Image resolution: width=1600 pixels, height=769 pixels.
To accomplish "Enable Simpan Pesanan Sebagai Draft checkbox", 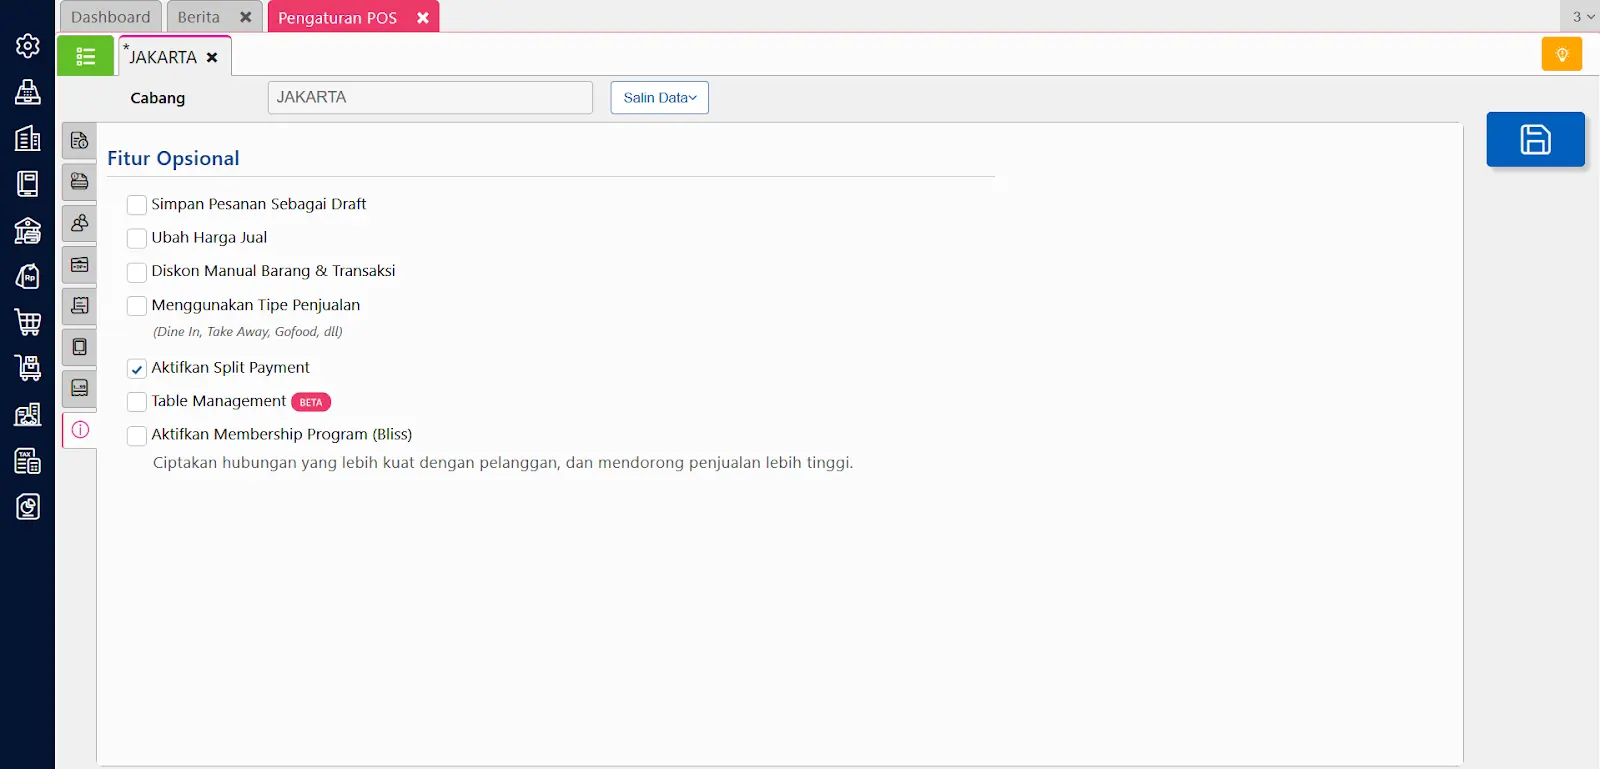I will click(x=137, y=205).
